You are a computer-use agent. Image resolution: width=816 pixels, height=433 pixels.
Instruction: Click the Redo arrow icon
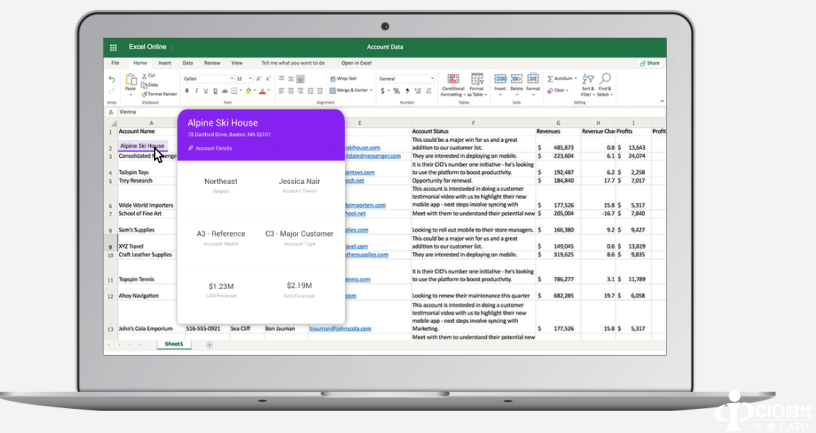[x=112, y=91]
